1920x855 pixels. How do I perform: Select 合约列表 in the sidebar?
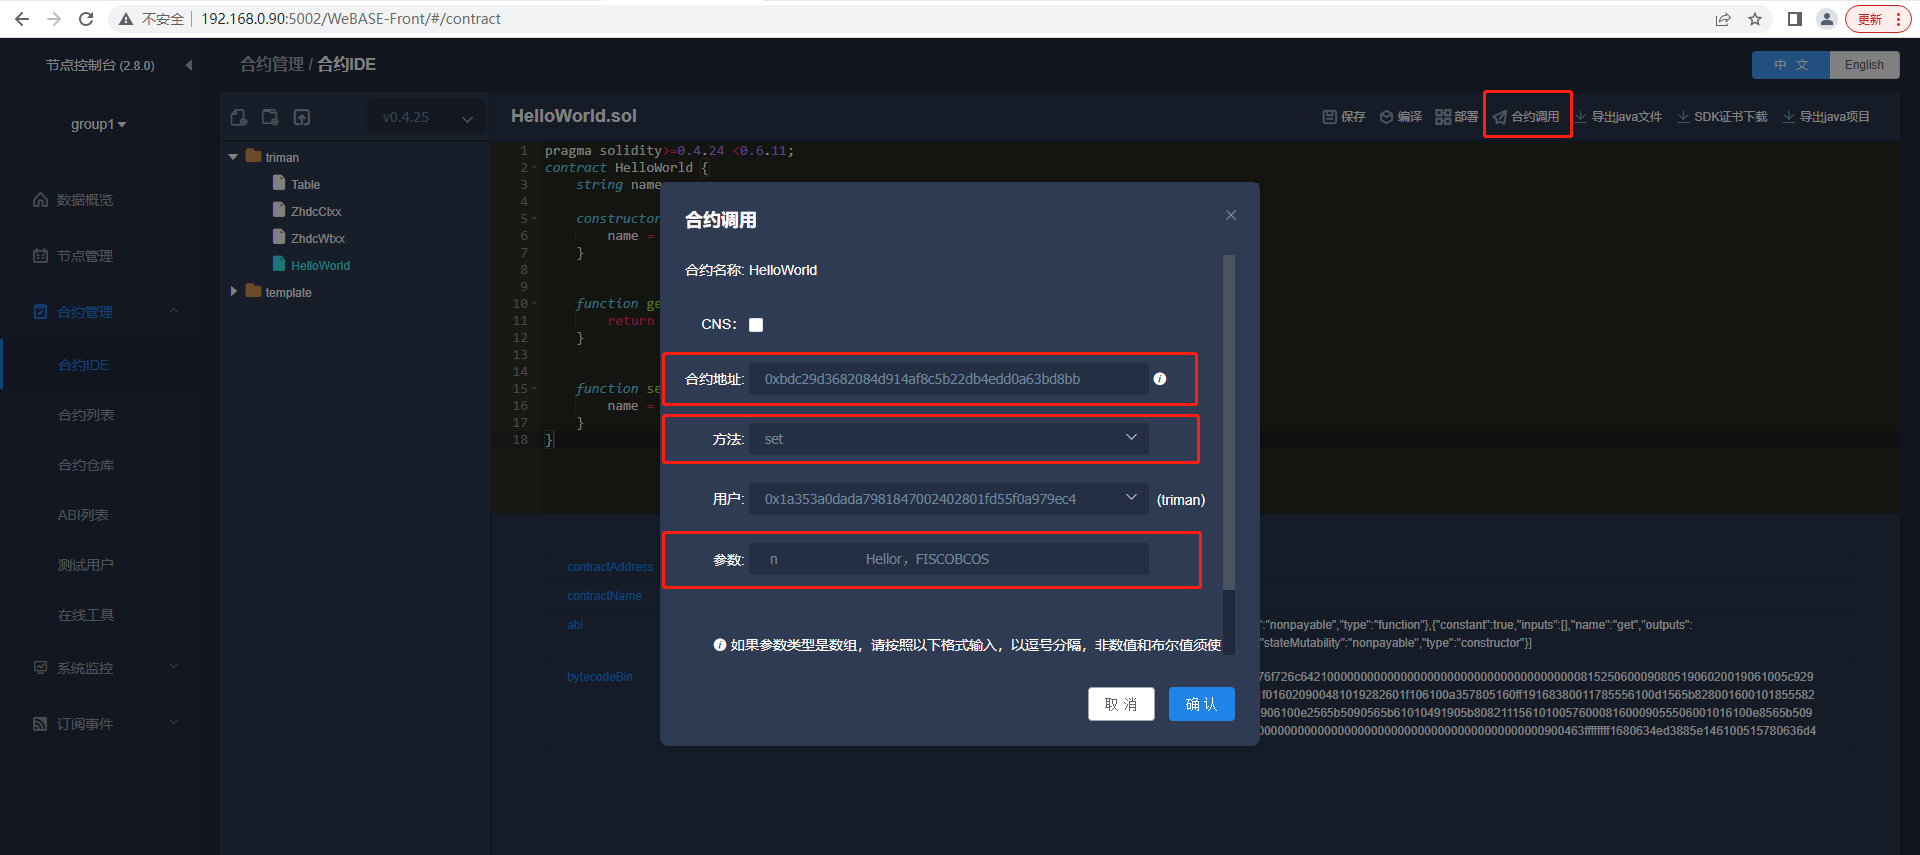point(86,415)
